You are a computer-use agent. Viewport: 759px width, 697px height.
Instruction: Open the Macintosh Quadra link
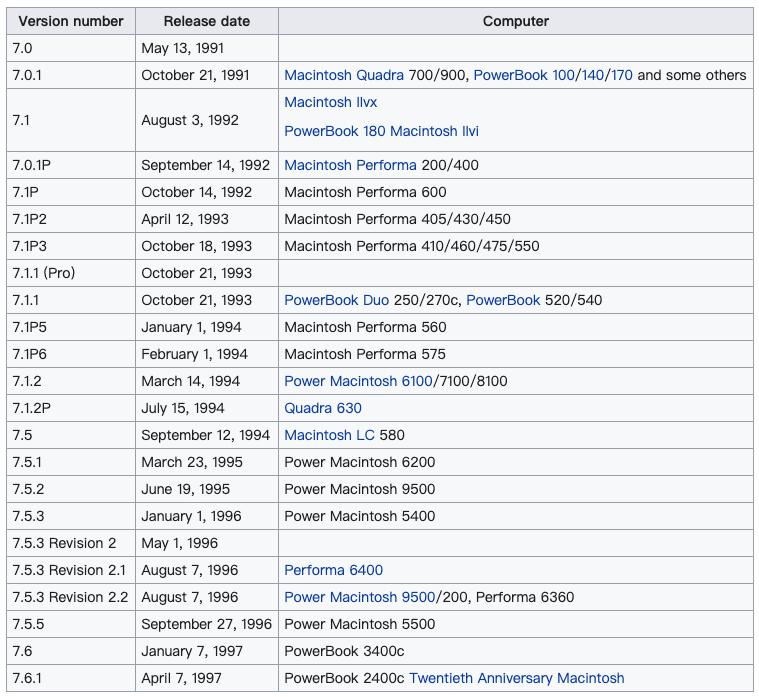[344, 75]
